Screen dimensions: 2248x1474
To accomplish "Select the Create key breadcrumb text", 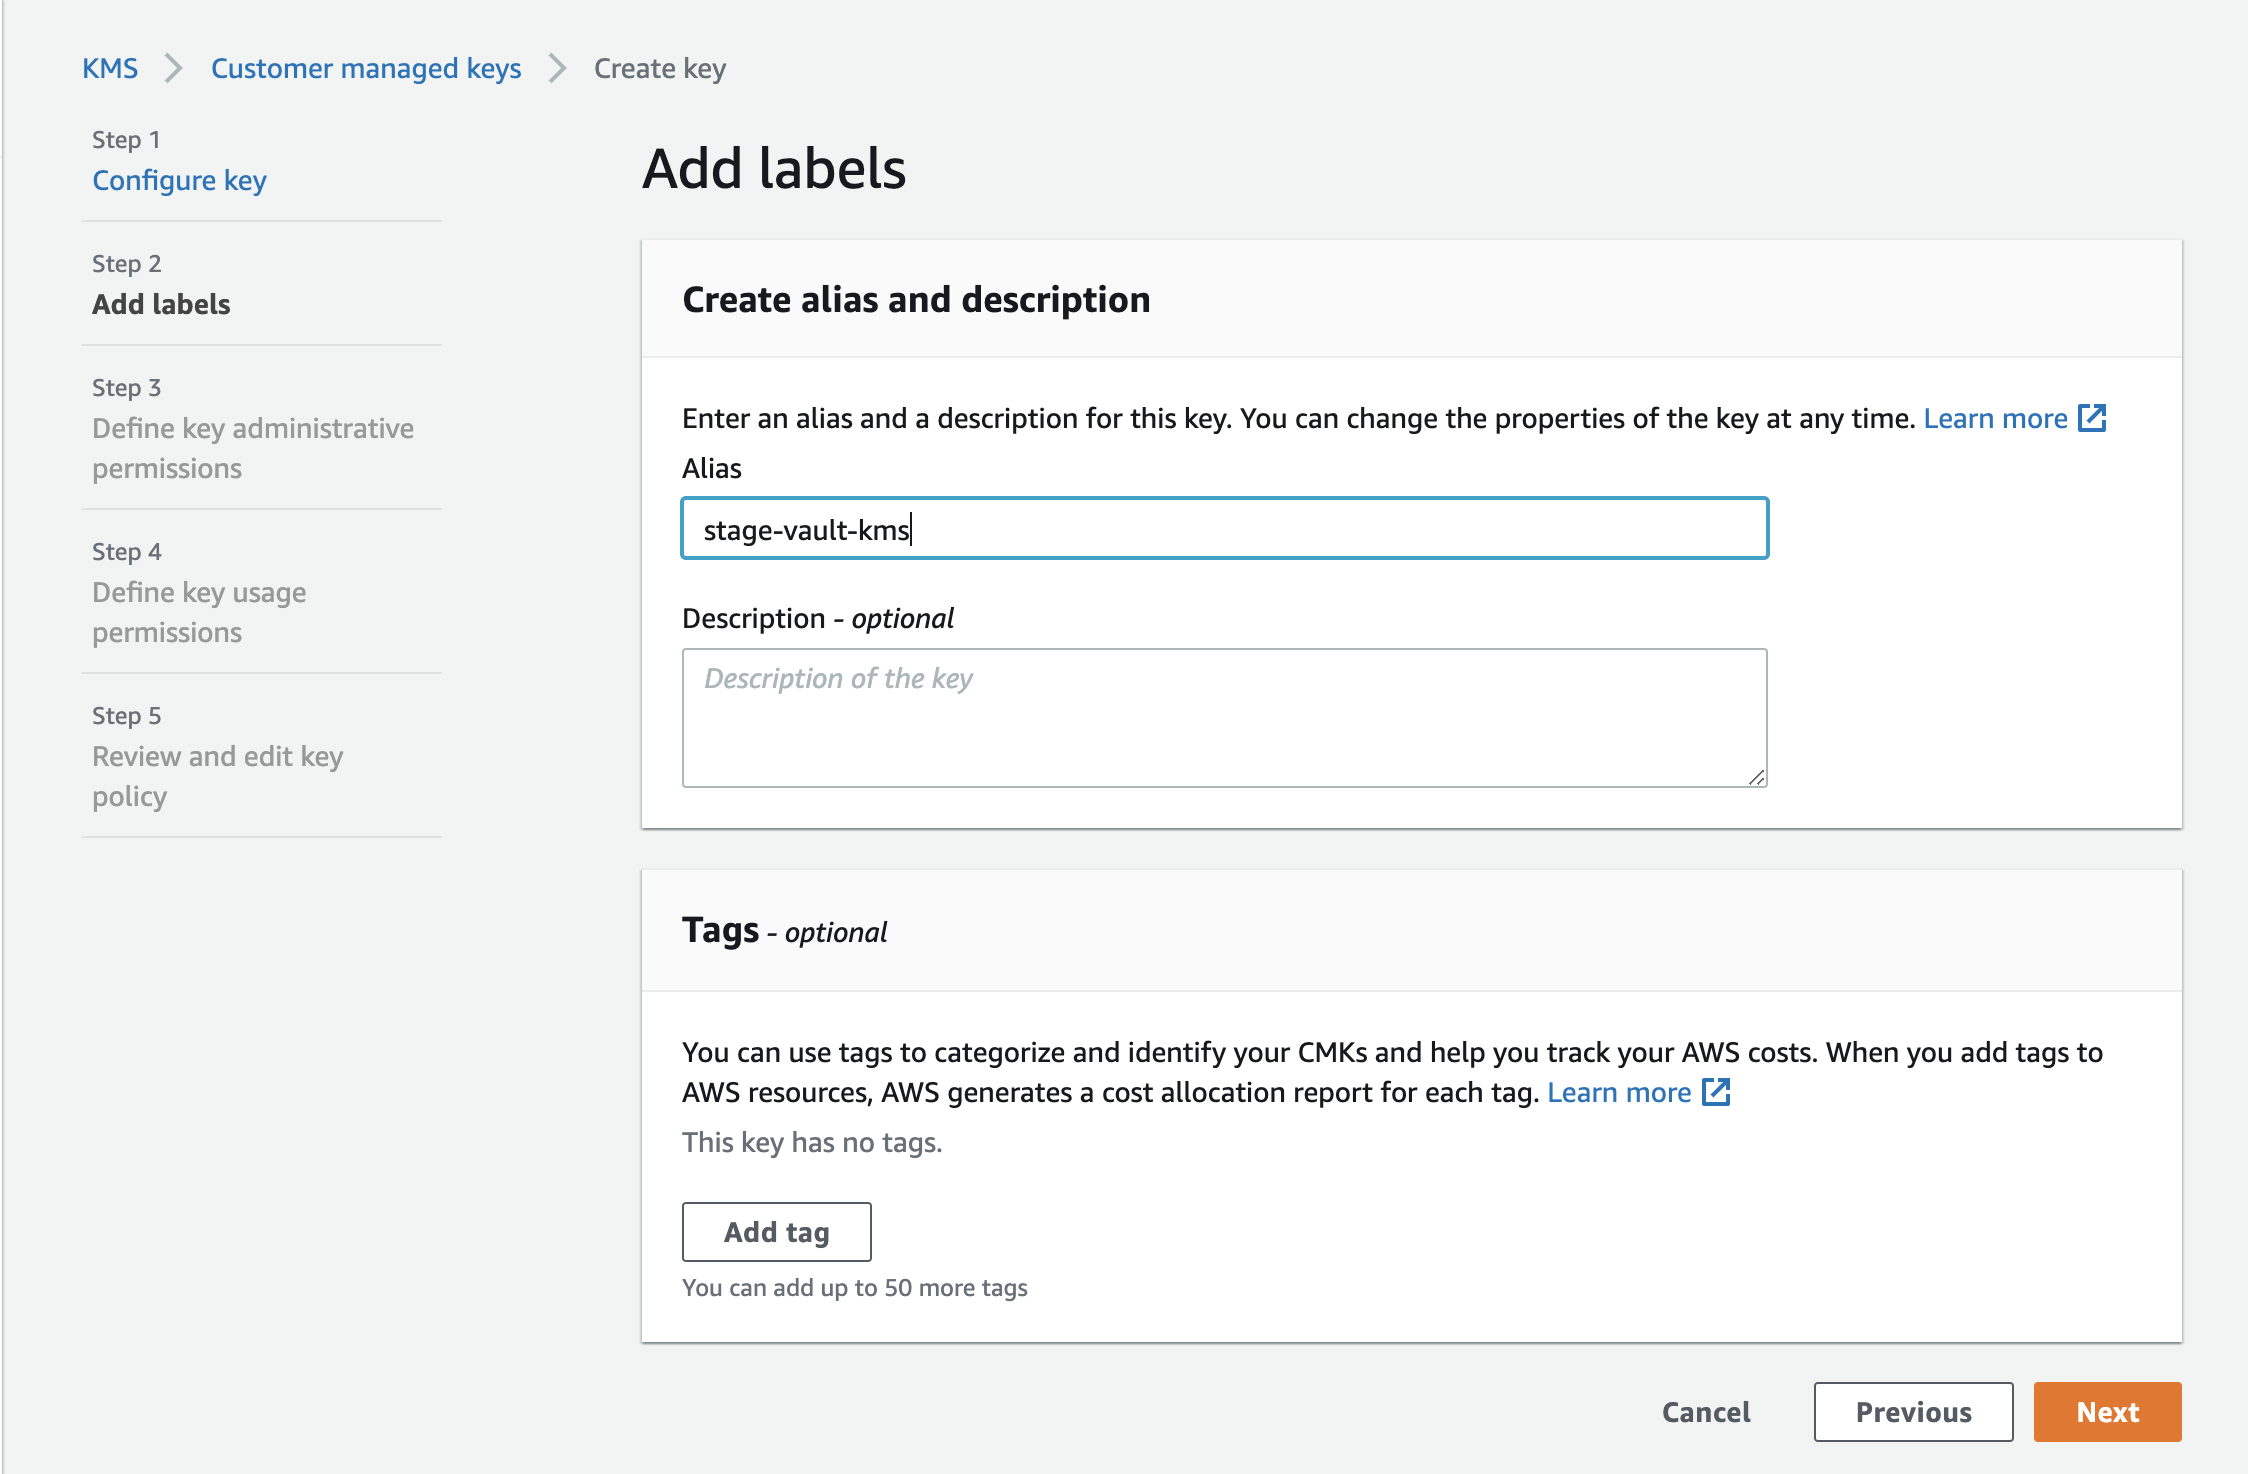I will [x=660, y=68].
